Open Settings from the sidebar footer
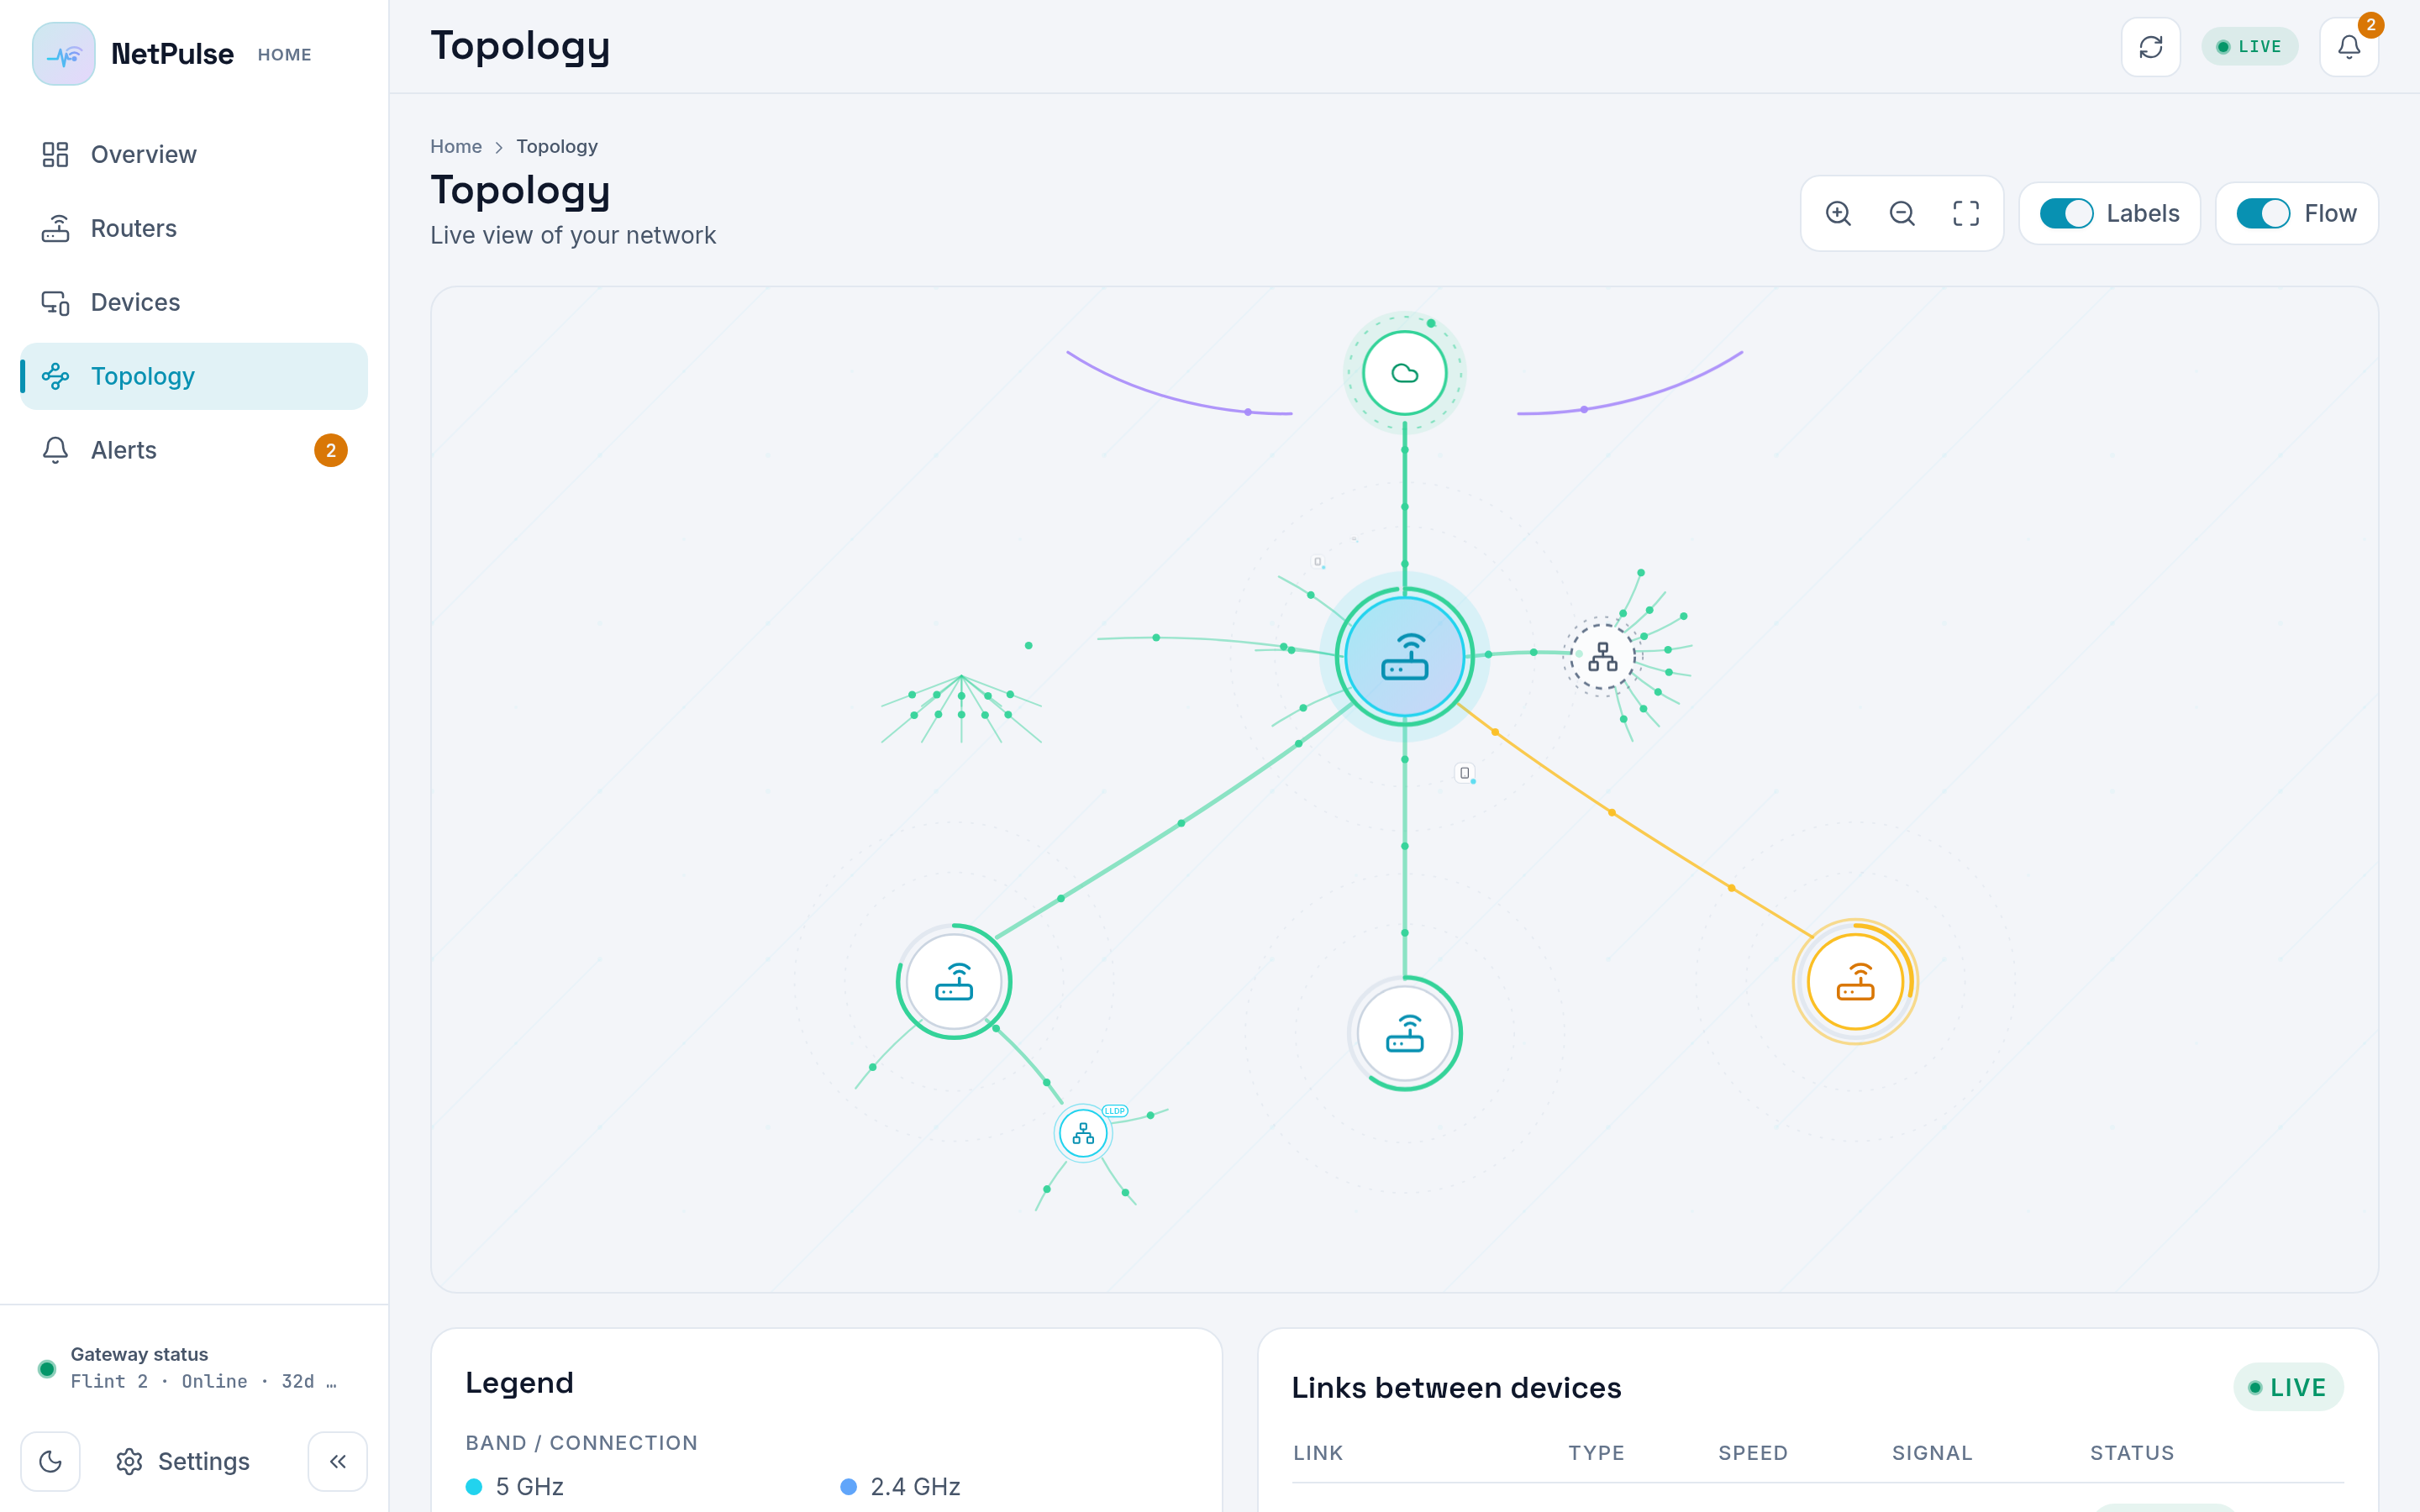 (x=183, y=1461)
